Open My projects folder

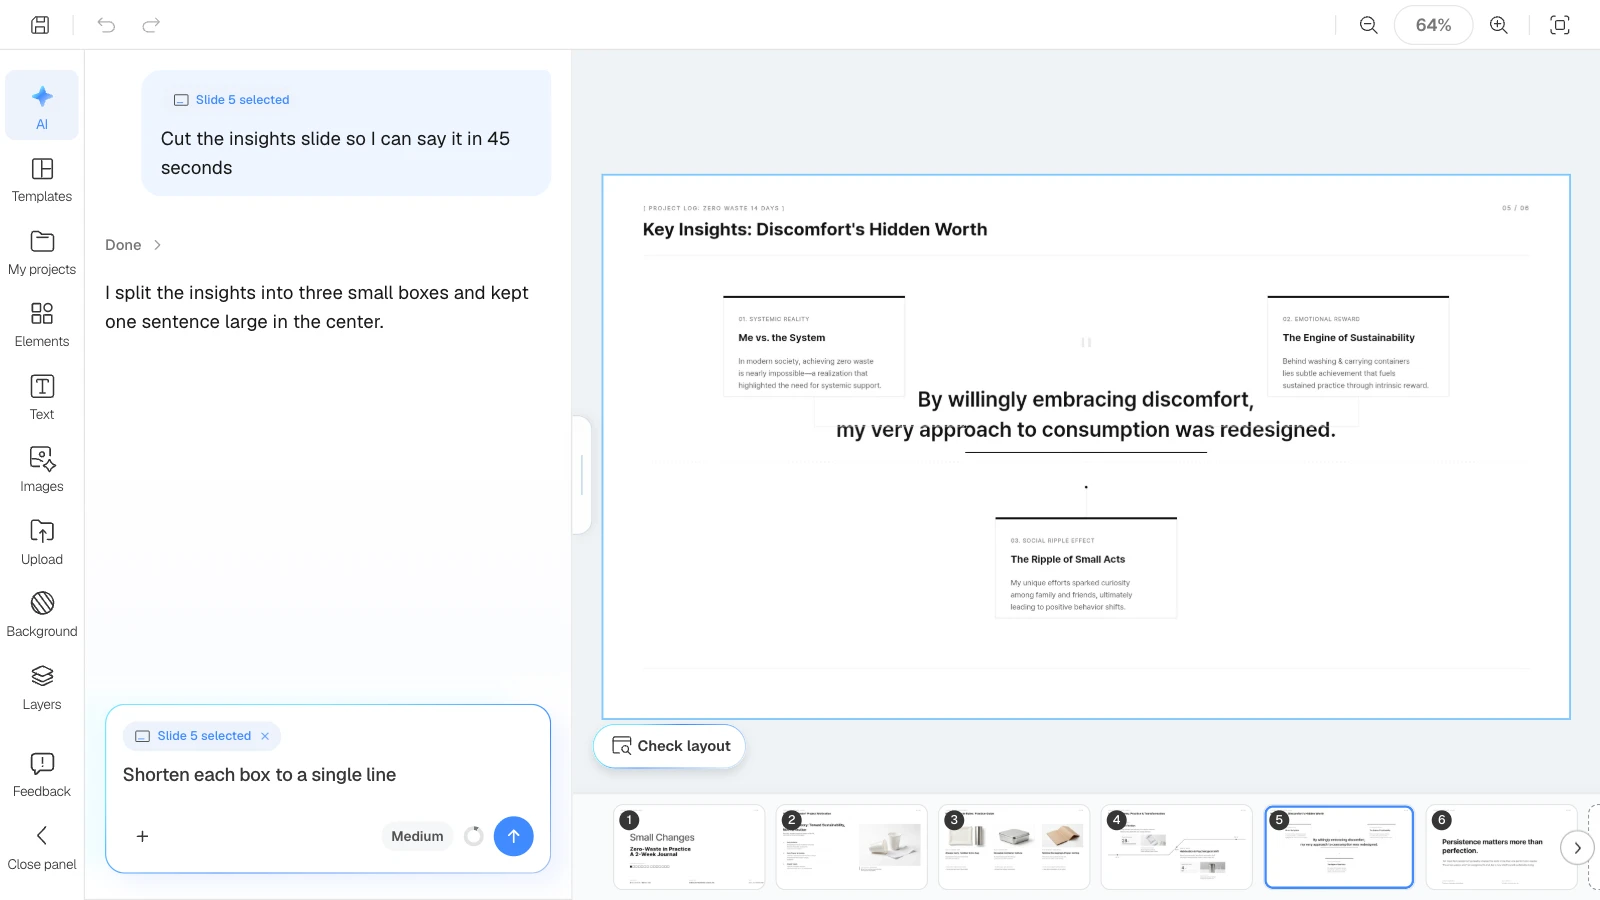[x=42, y=252]
